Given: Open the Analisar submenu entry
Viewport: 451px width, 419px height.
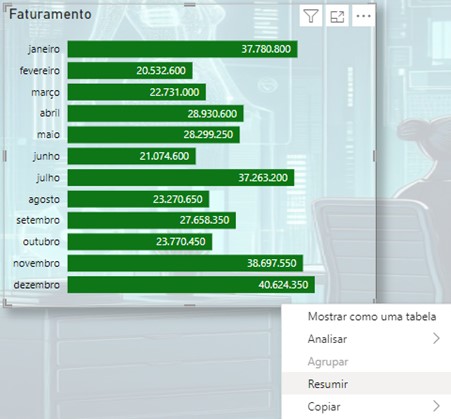Looking at the screenshot, I should coord(366,339).
